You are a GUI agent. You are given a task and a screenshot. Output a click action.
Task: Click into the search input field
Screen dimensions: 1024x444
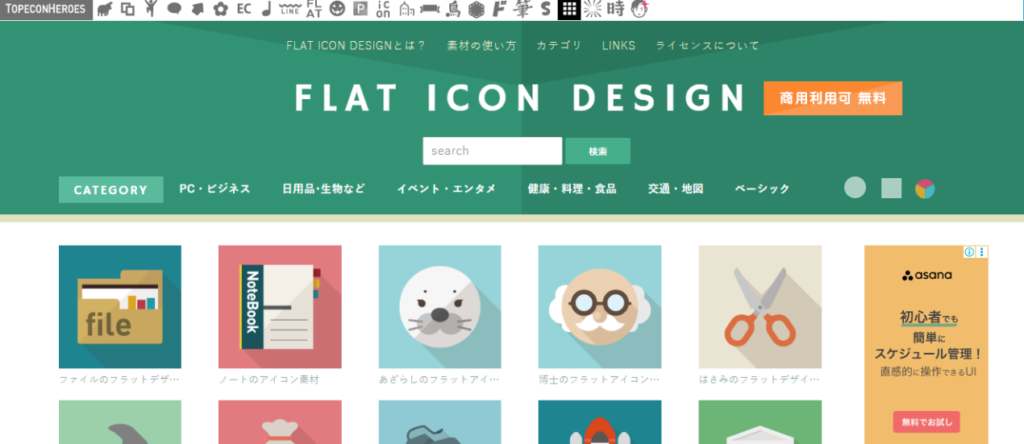[491, 151]
